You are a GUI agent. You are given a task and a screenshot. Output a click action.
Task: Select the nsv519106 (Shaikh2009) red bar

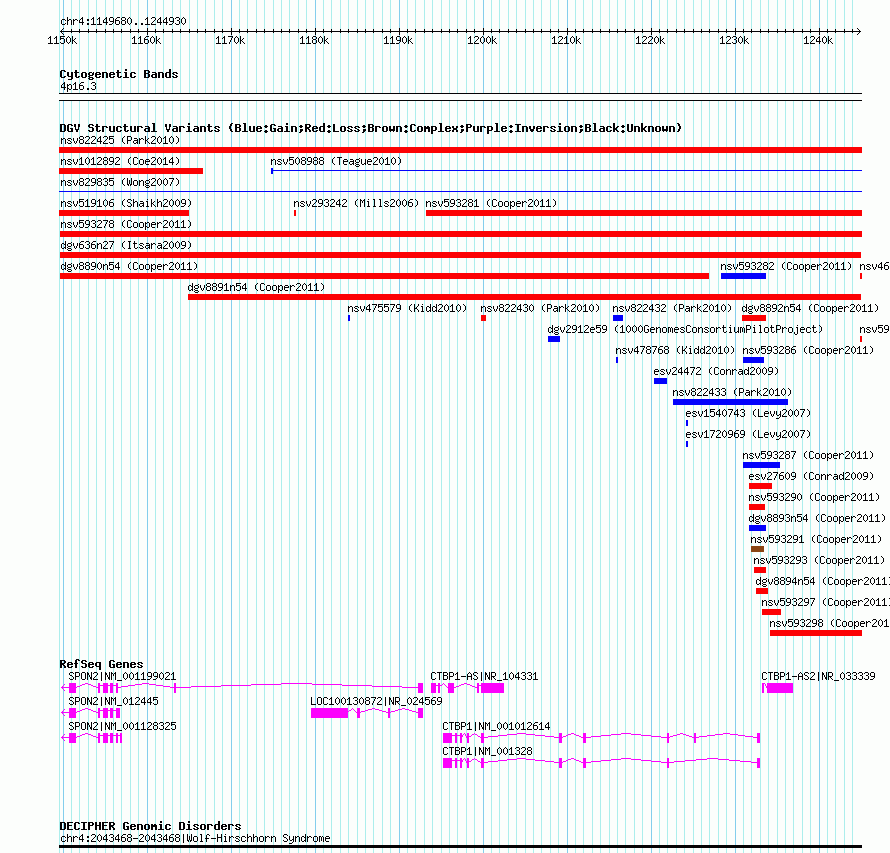(124, 213)
